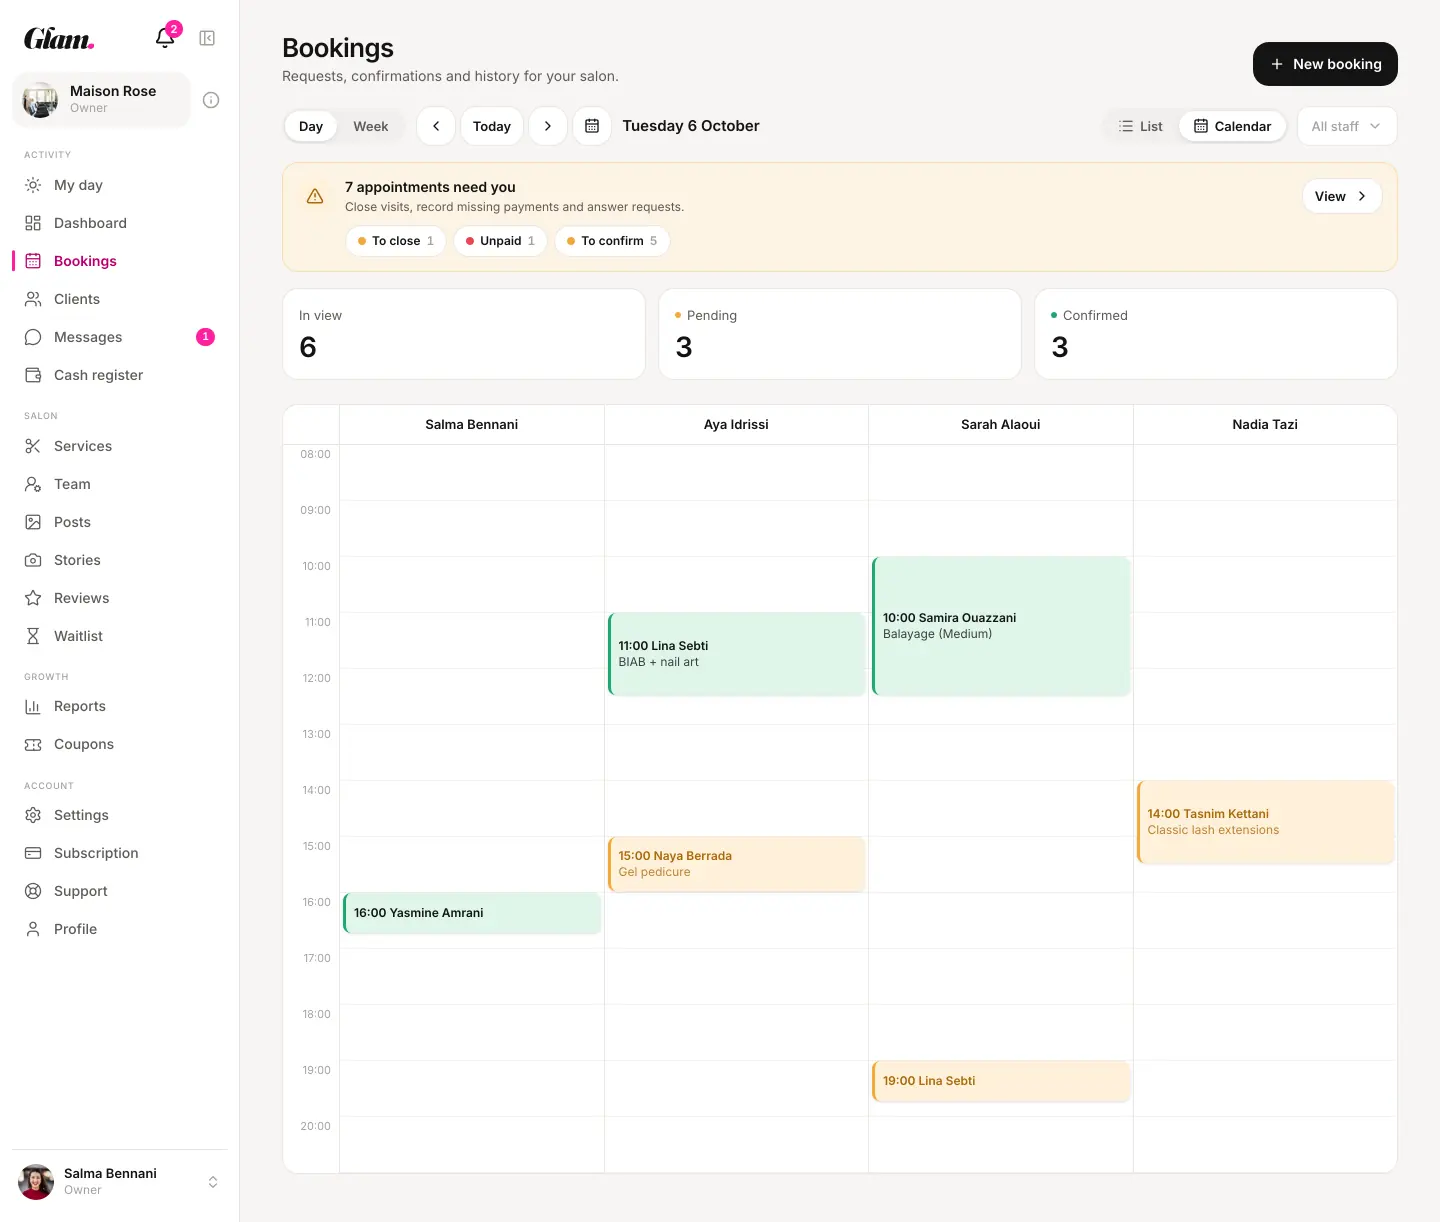Click the Services scissors icon
Screen dimensions: 1440x1222
33,446
